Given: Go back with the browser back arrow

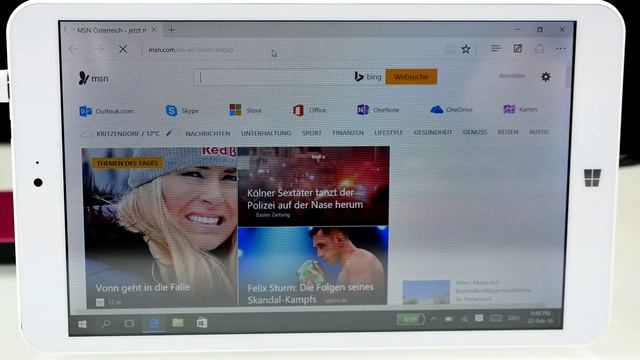Looking at the screenshot, I should pos(73,49).
